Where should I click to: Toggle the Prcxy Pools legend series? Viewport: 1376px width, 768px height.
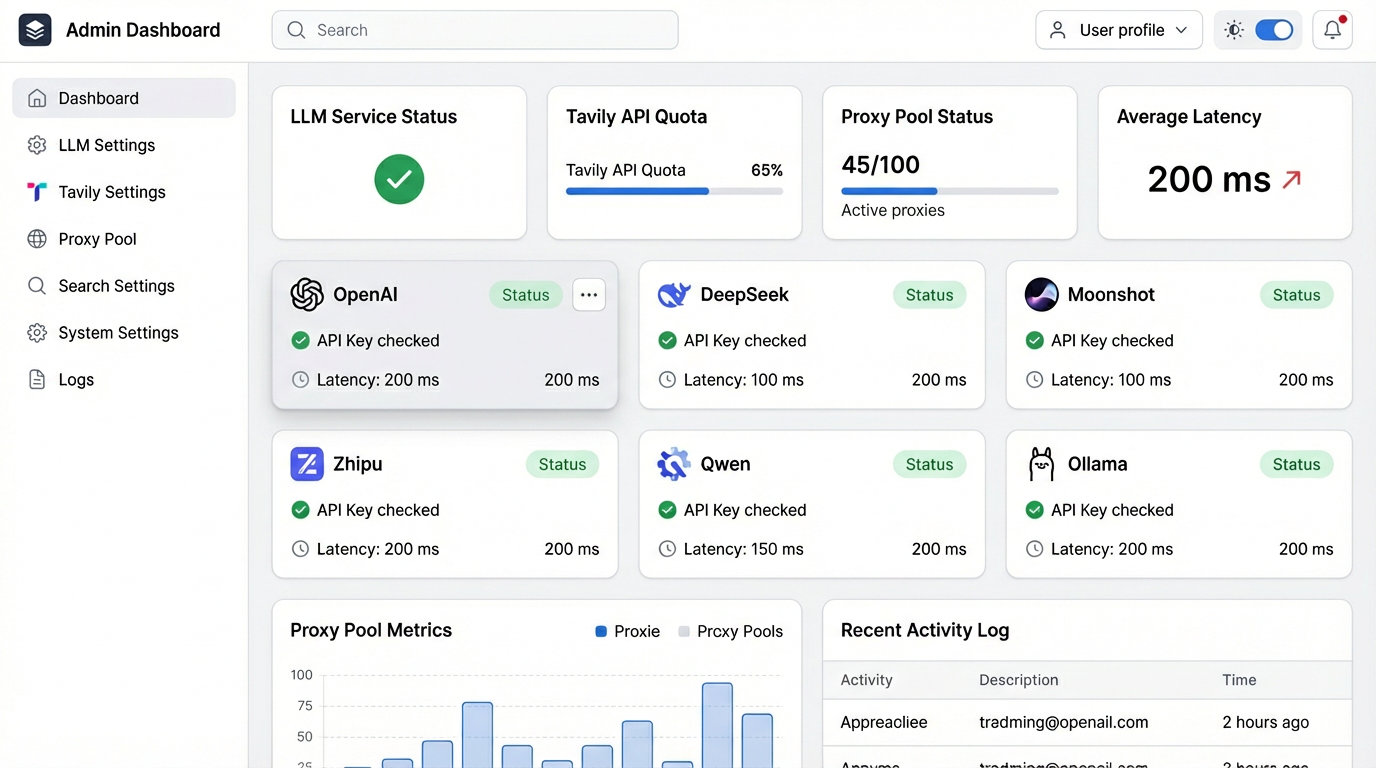tap(730, 631)
